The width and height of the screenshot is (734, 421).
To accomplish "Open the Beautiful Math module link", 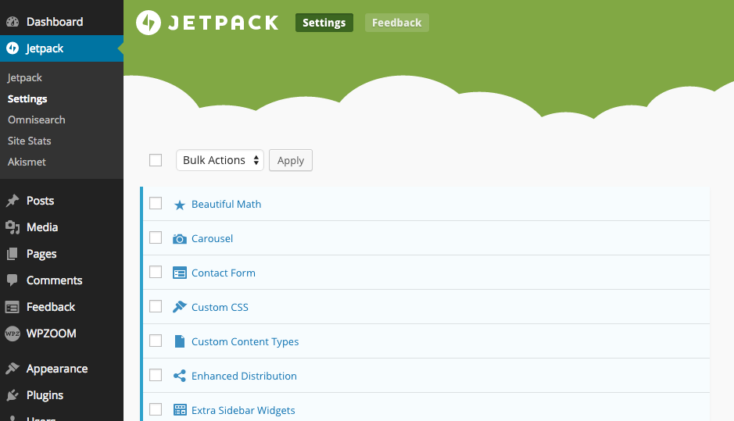I will pos(226,204).
